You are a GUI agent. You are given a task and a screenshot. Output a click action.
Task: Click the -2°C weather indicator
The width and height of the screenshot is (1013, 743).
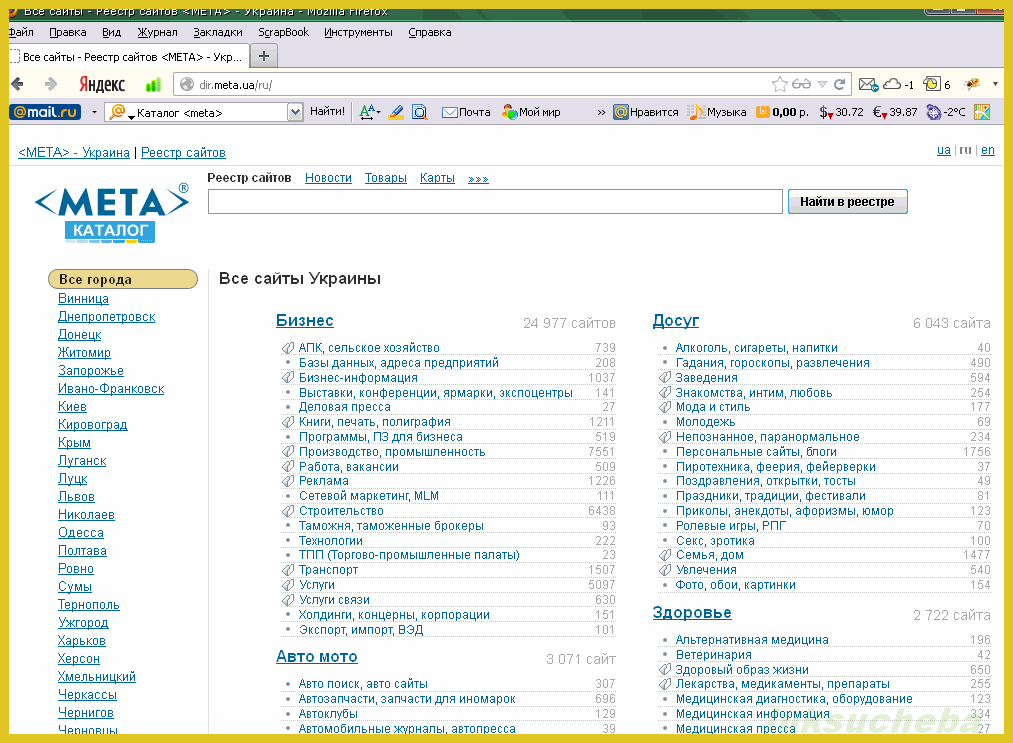click(x=946, y=112)
